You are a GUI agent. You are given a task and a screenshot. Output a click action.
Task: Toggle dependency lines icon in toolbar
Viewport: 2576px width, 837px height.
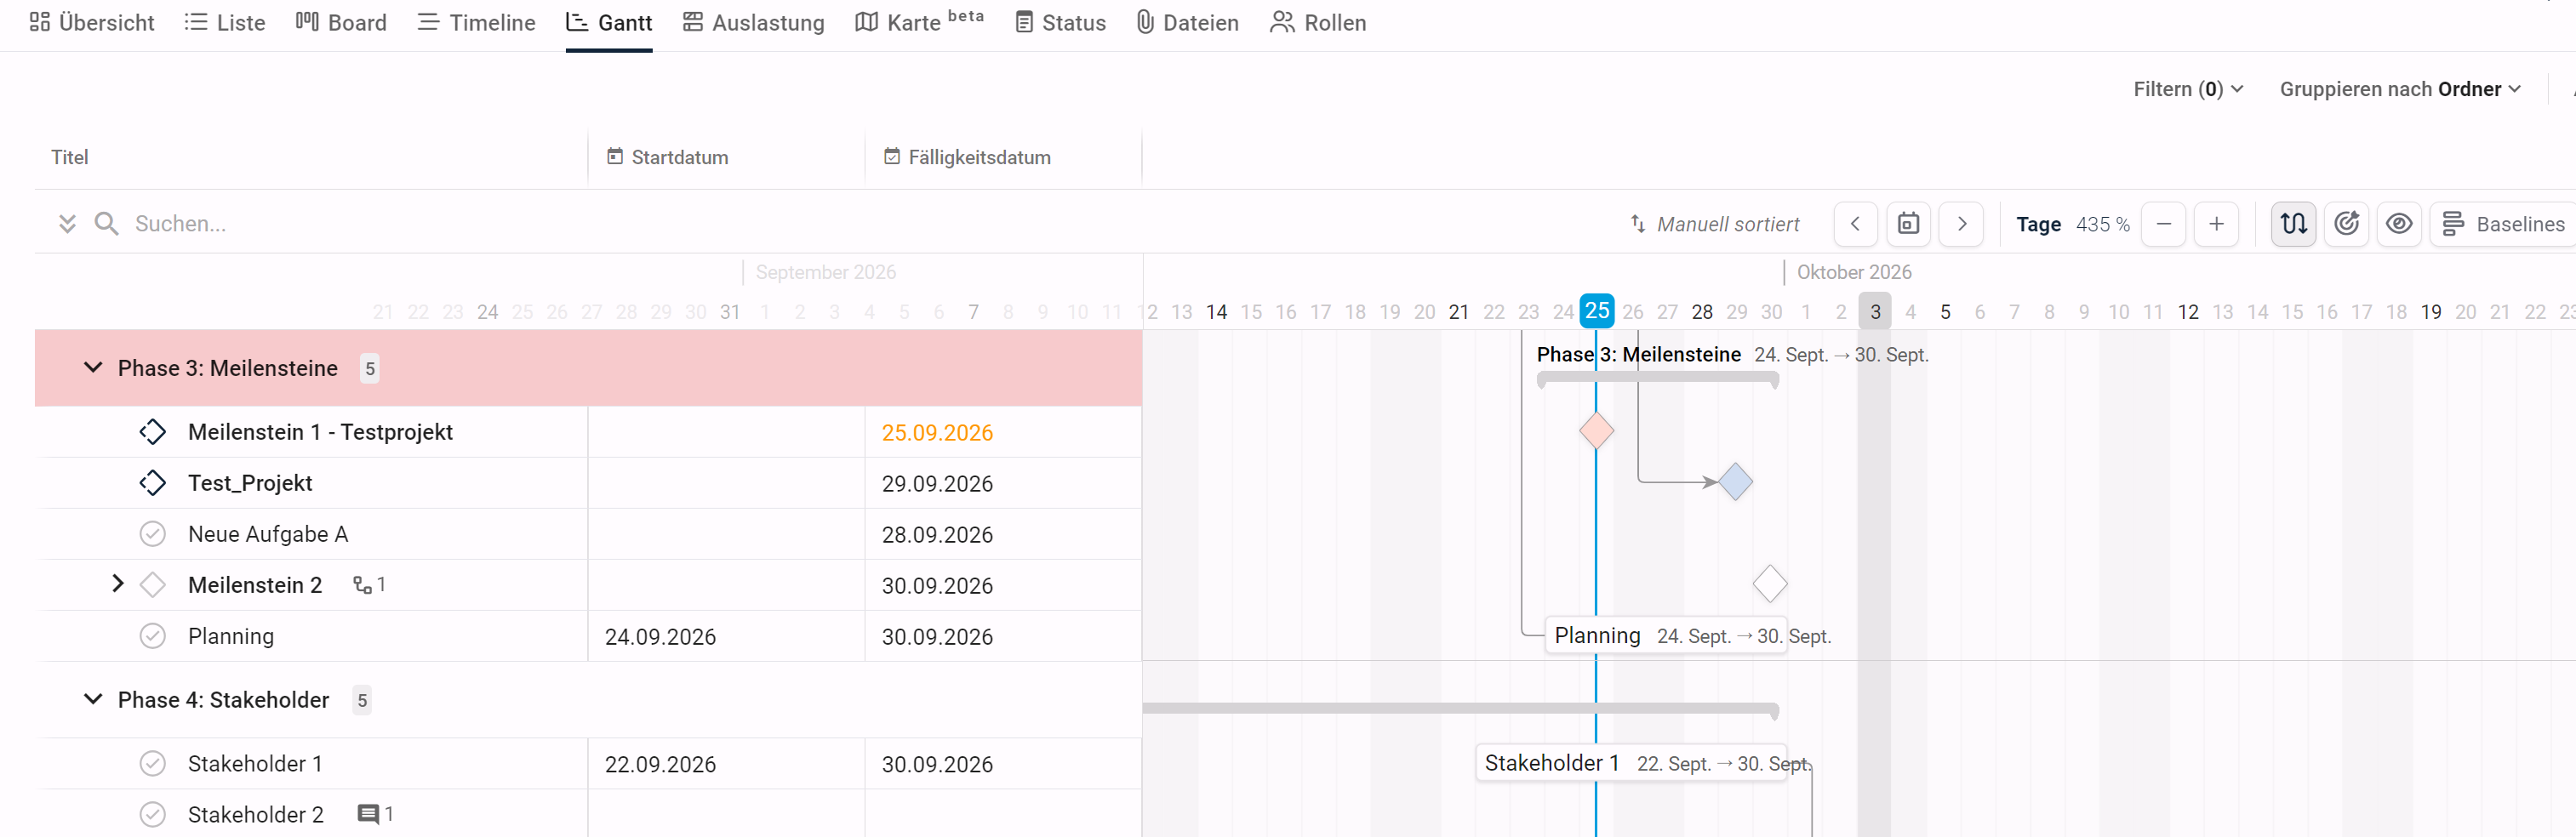pos(2293,224)
